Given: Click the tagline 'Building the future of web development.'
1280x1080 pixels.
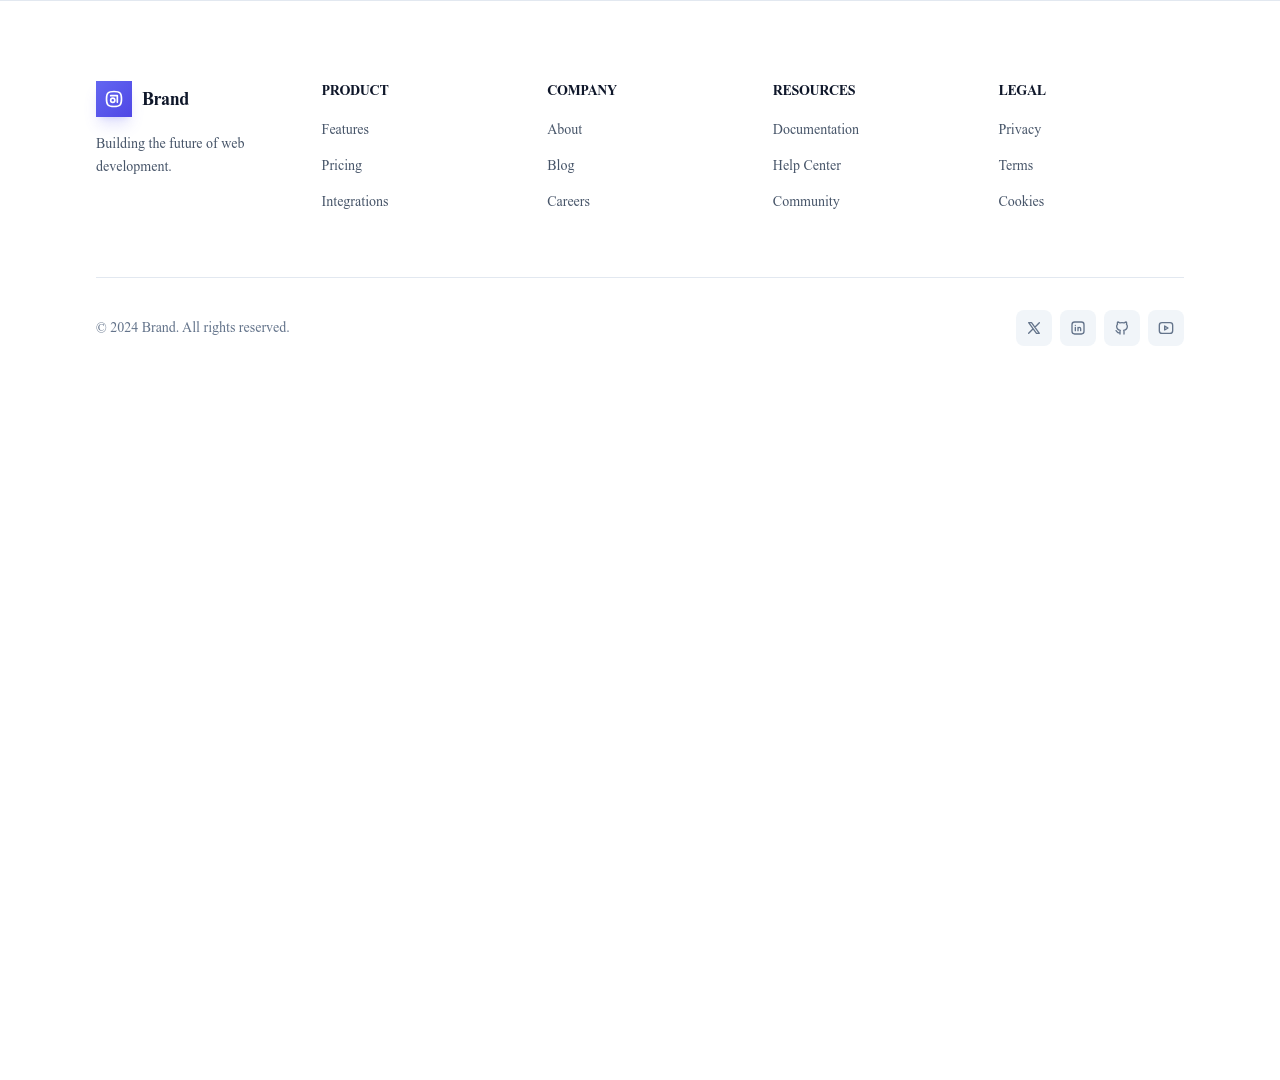Looking at the screenshot, I should (x=170, y=155).
